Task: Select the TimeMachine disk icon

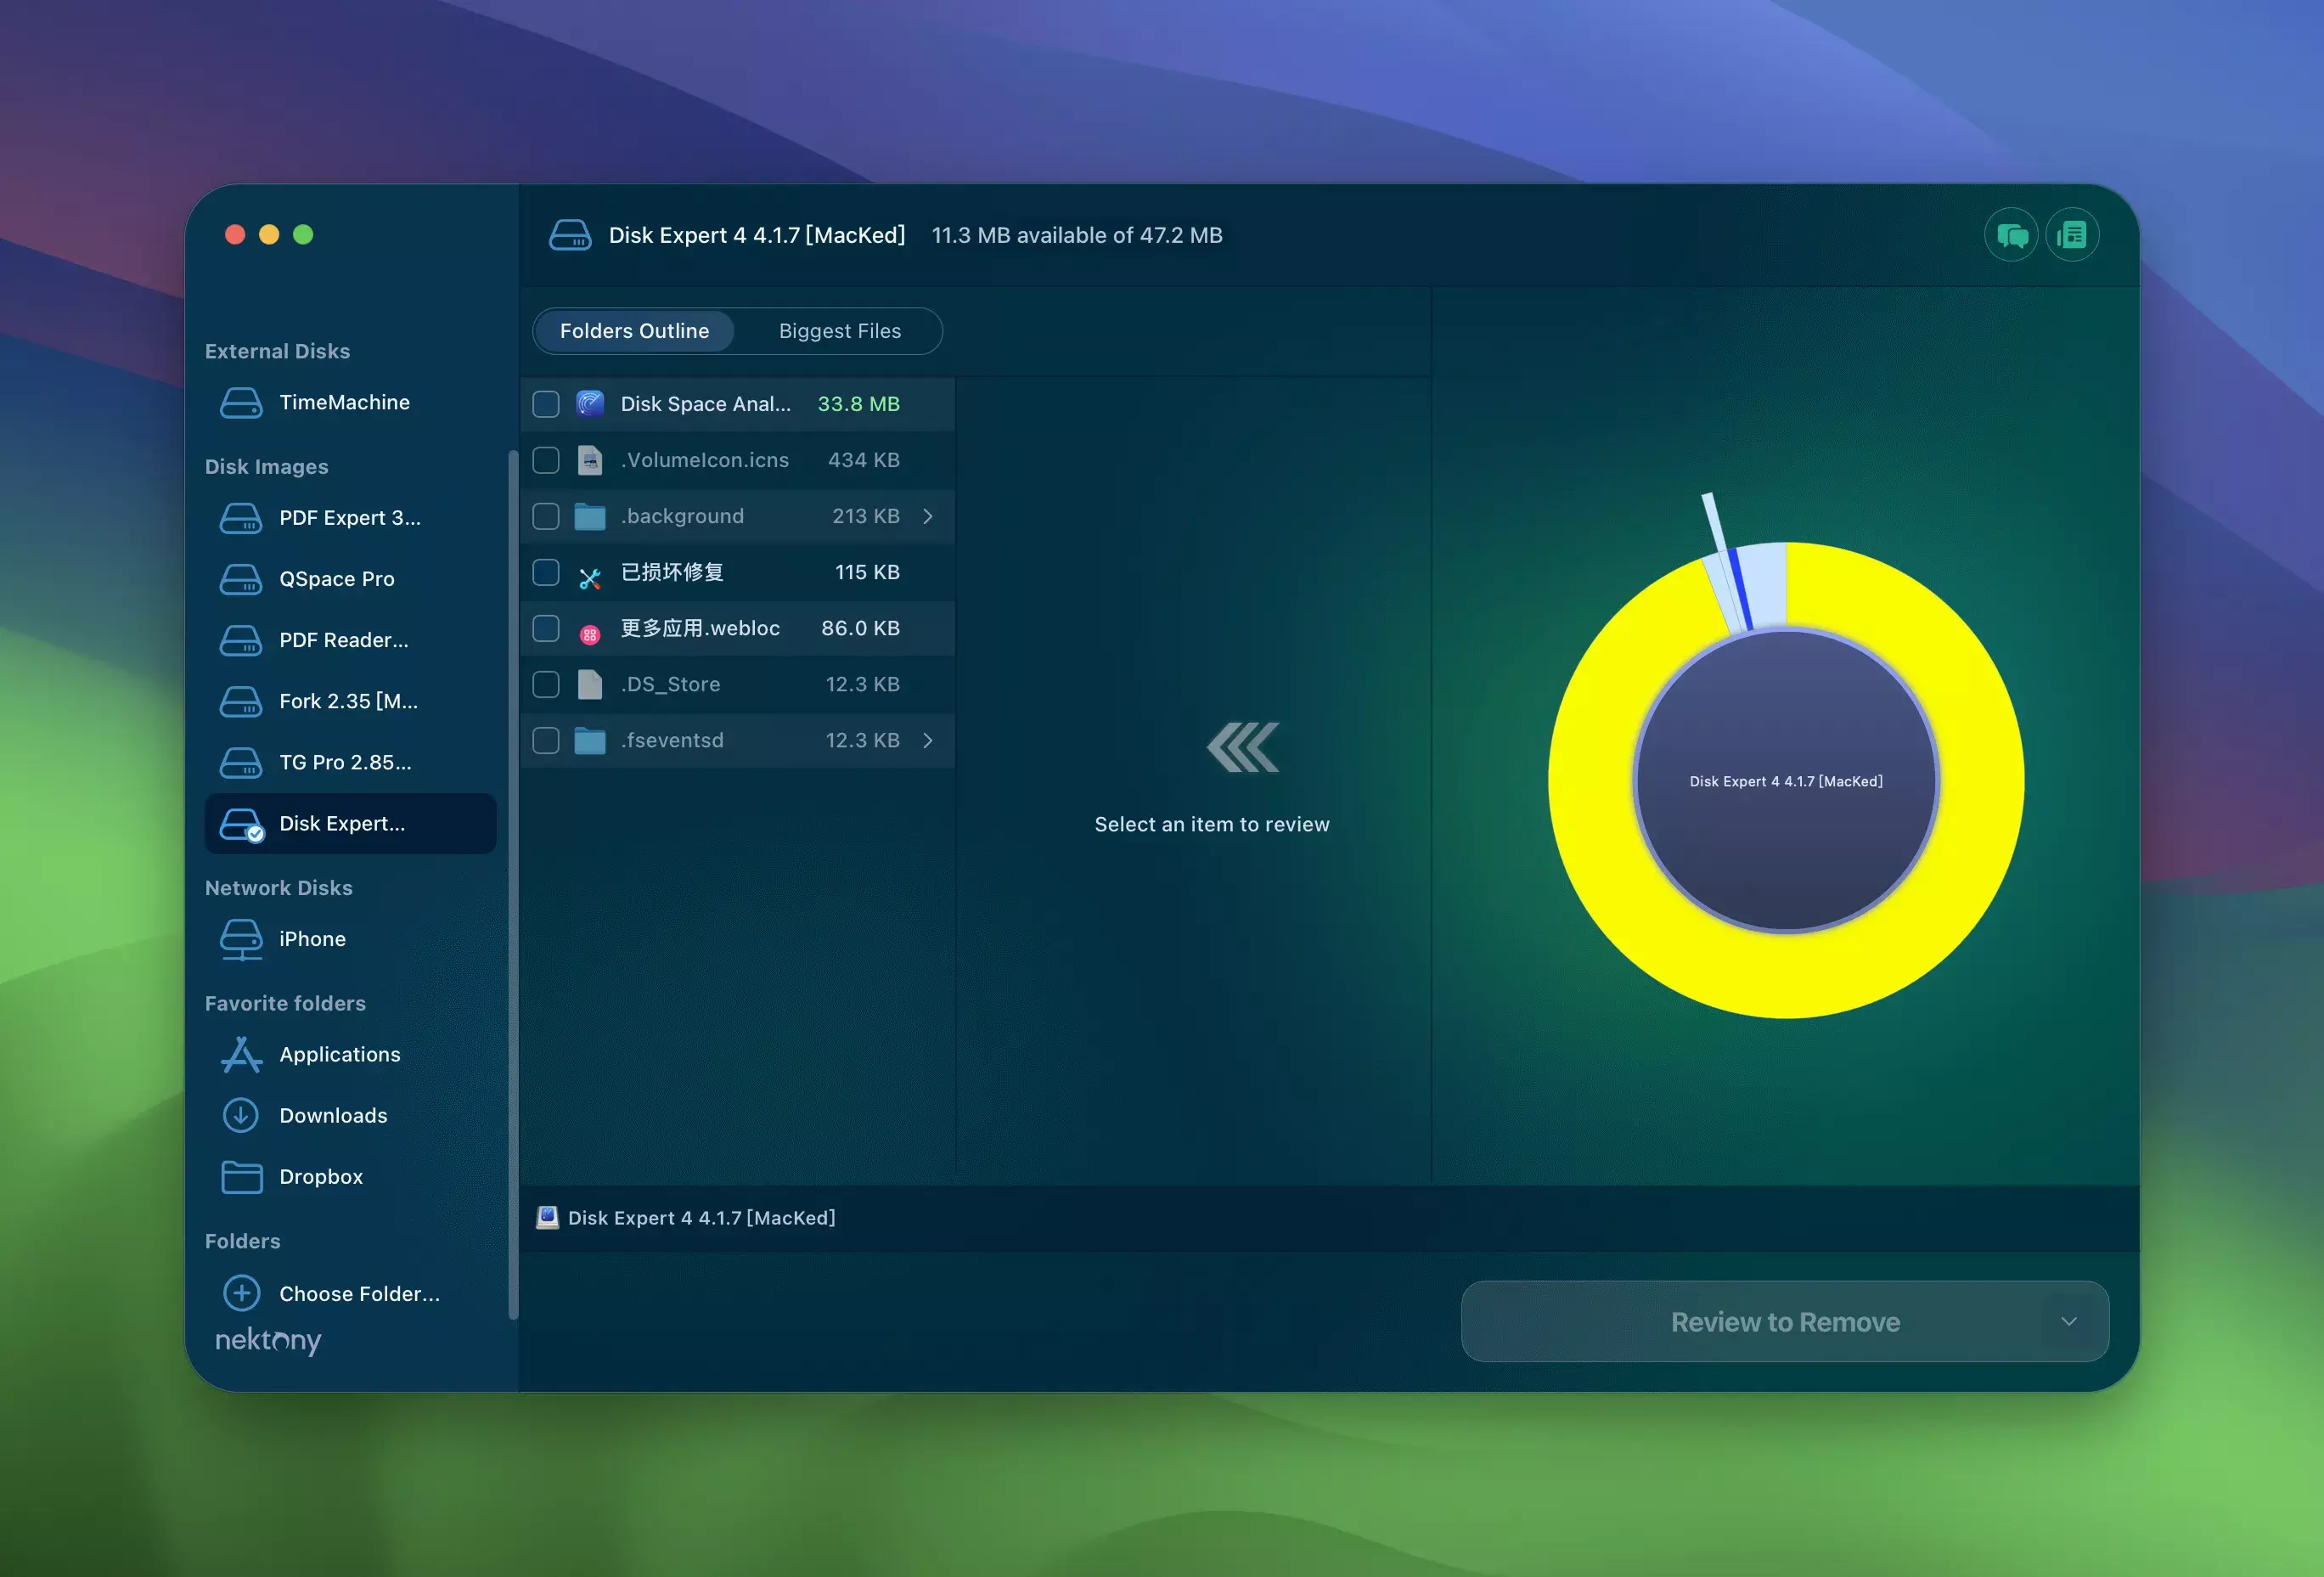Action: (241, 403)
